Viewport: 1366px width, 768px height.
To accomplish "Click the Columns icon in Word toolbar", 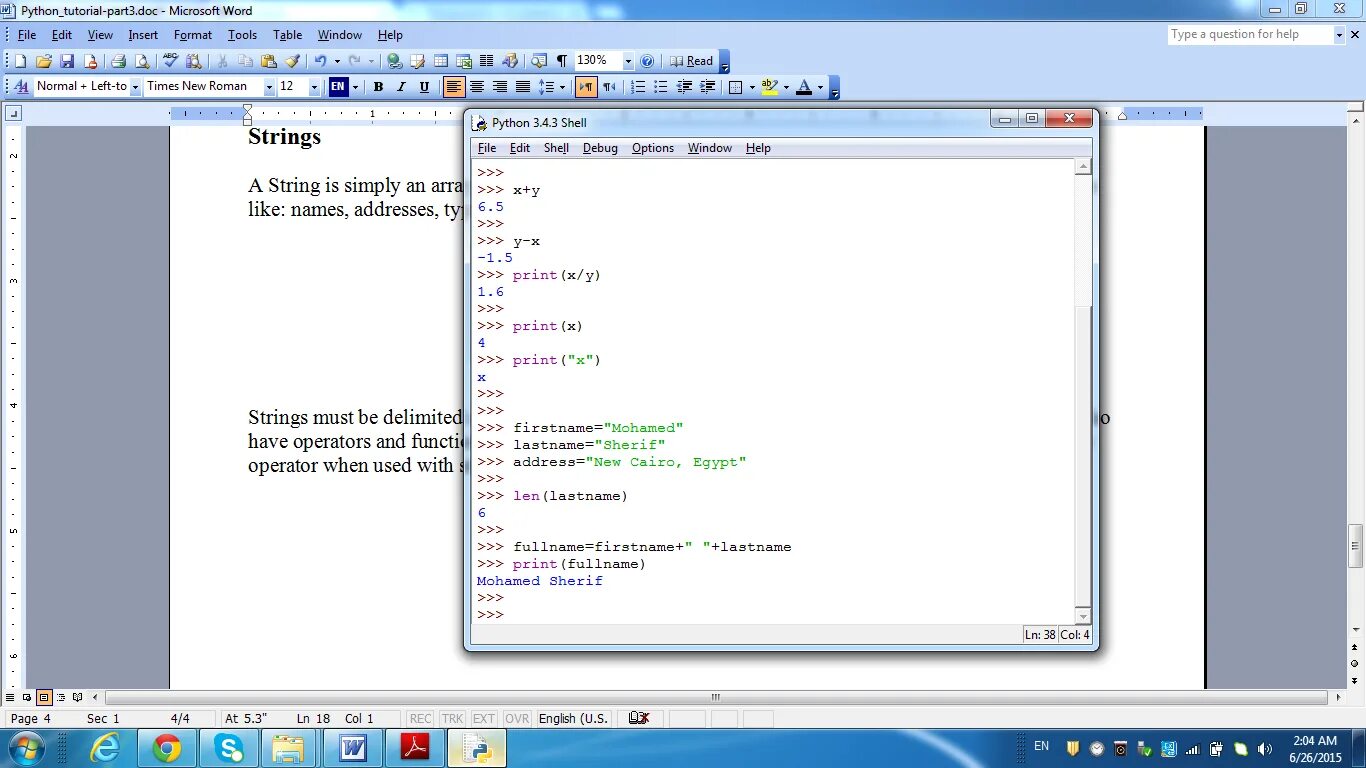I will point(487,61).
